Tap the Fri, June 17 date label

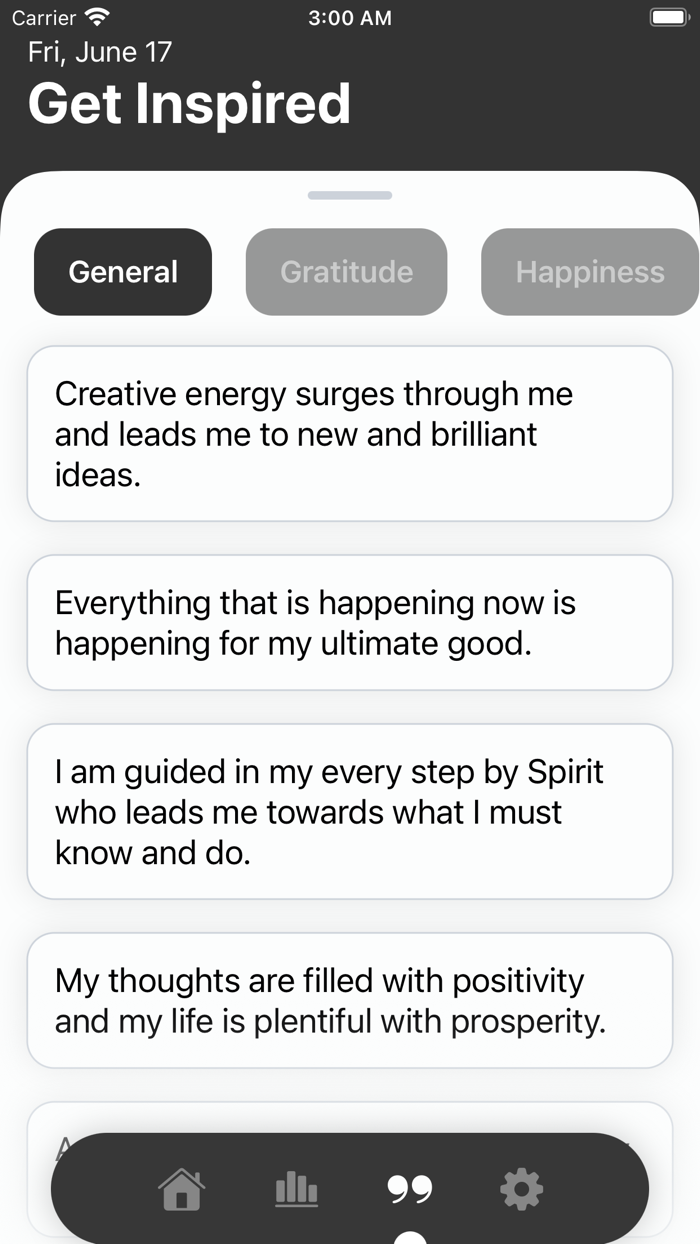[x=98, y=51]
